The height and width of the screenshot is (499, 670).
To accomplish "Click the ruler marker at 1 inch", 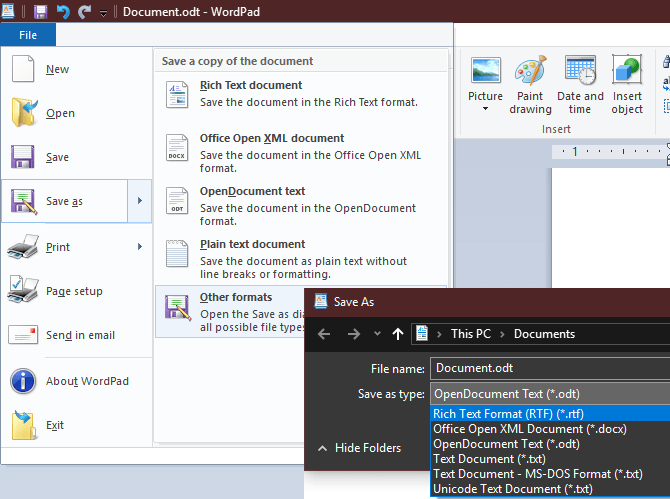I will click(x=575, y=151).
